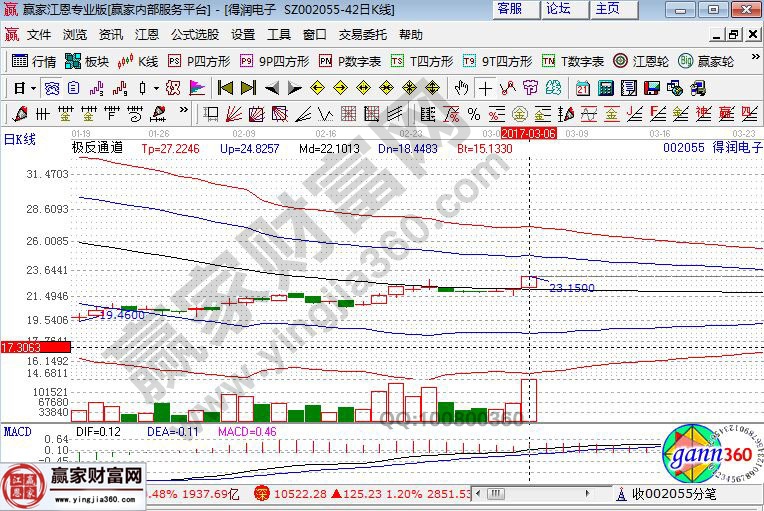Open the 浏览 menu
Image resolution: width=764 pixels, height=511 pixels.
pos(75,35)
